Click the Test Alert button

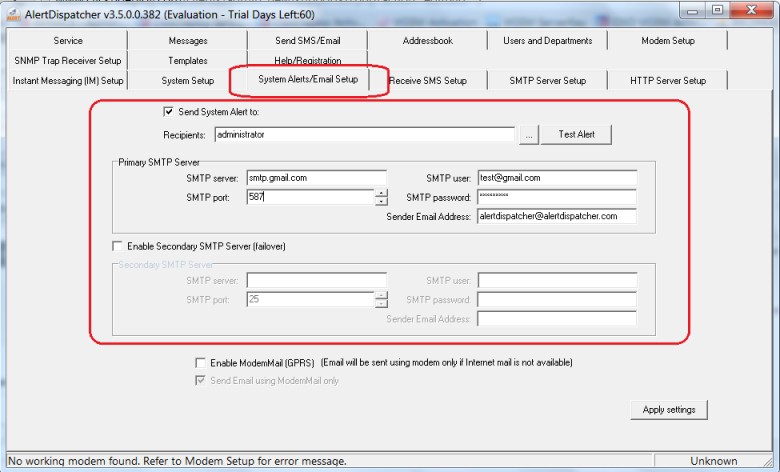(x=576, y=134)
